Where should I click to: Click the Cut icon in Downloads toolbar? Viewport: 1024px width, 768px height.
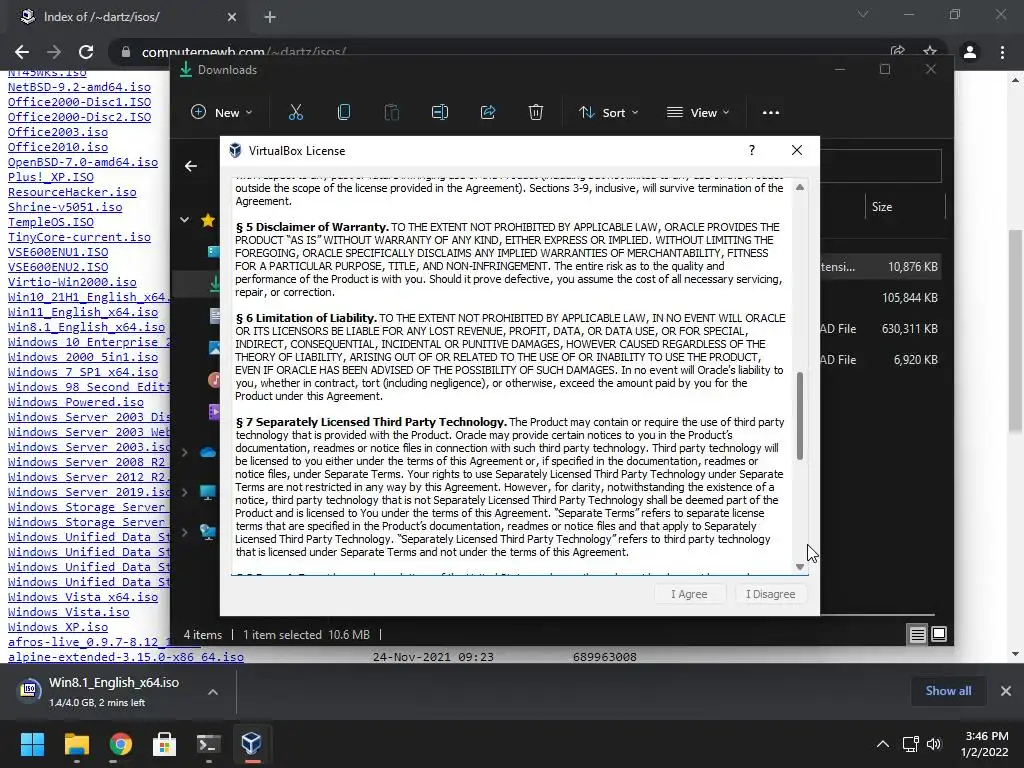click(296, 112)
